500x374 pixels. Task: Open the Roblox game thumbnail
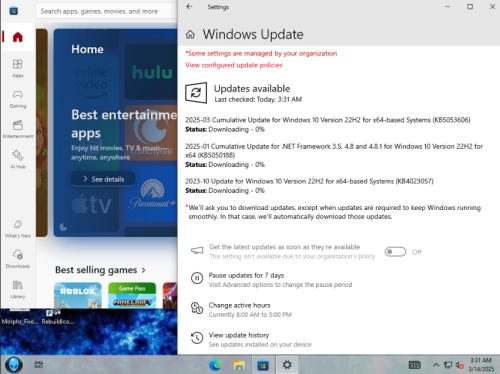(78, 295)
